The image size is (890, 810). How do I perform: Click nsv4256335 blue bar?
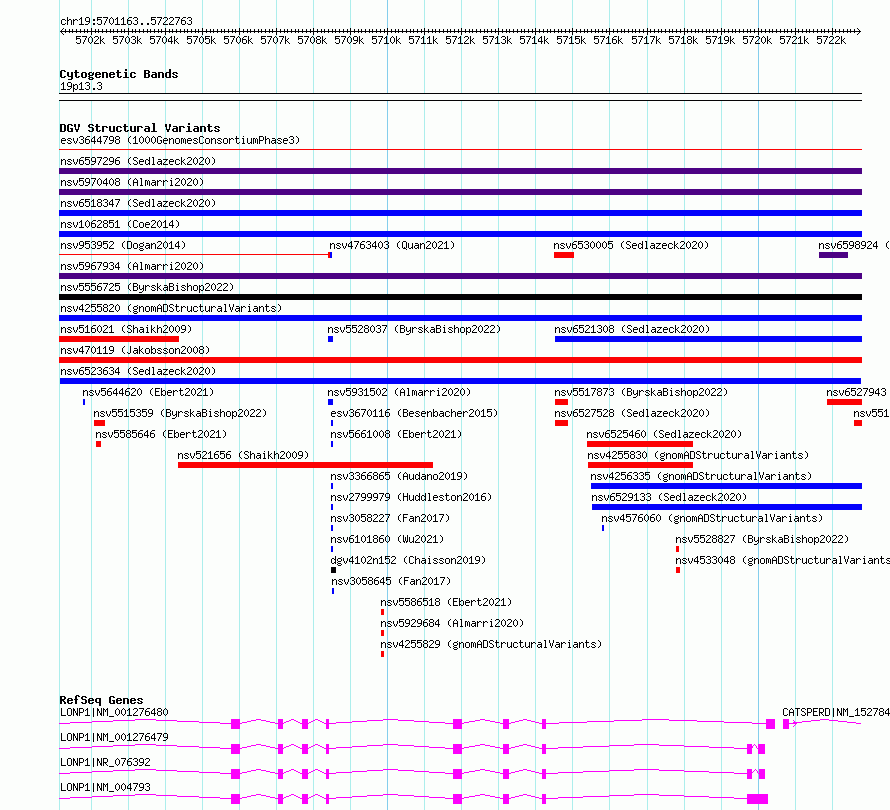727,486
